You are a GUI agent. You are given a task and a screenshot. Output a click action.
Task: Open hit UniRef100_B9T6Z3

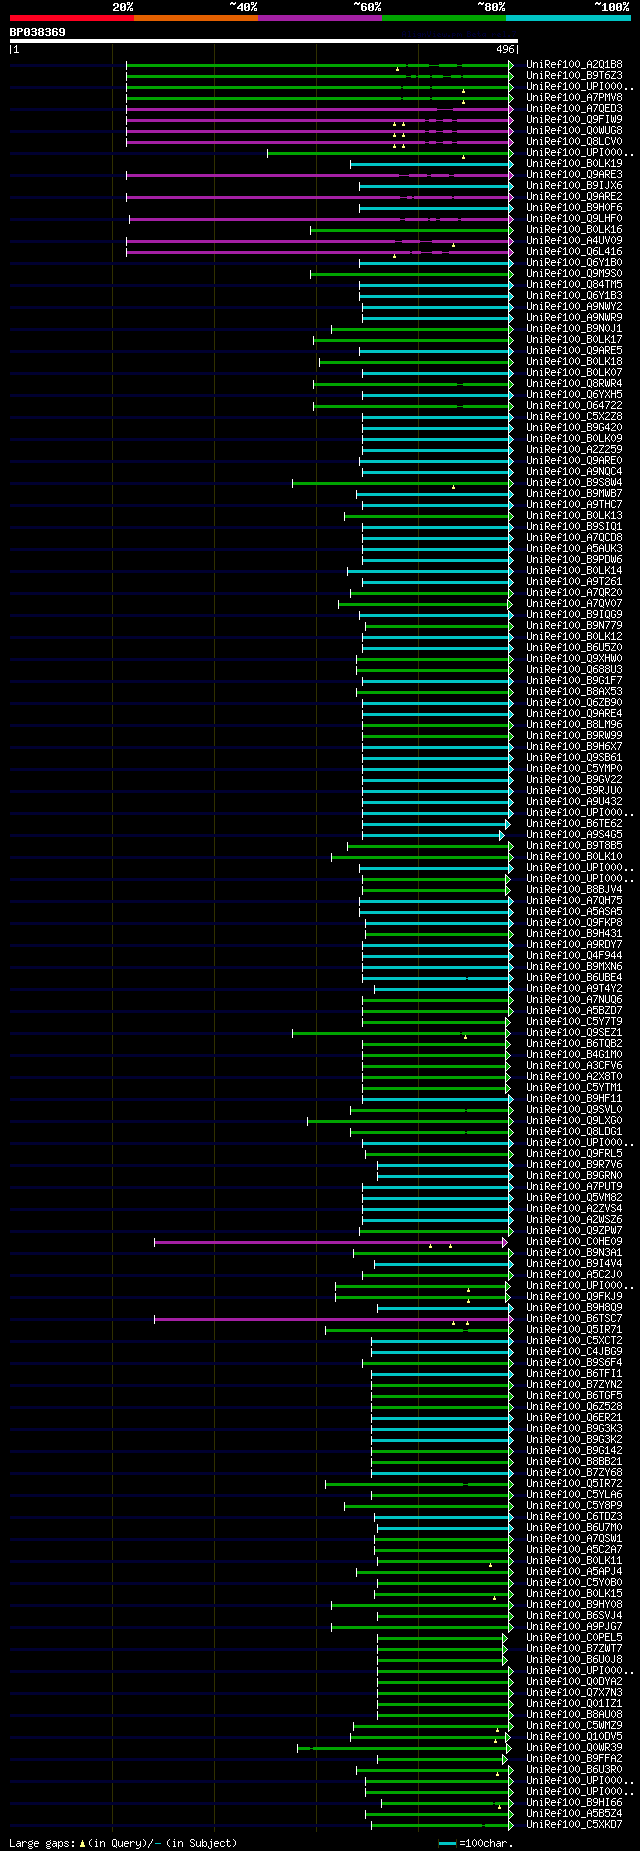coord(574,76)
